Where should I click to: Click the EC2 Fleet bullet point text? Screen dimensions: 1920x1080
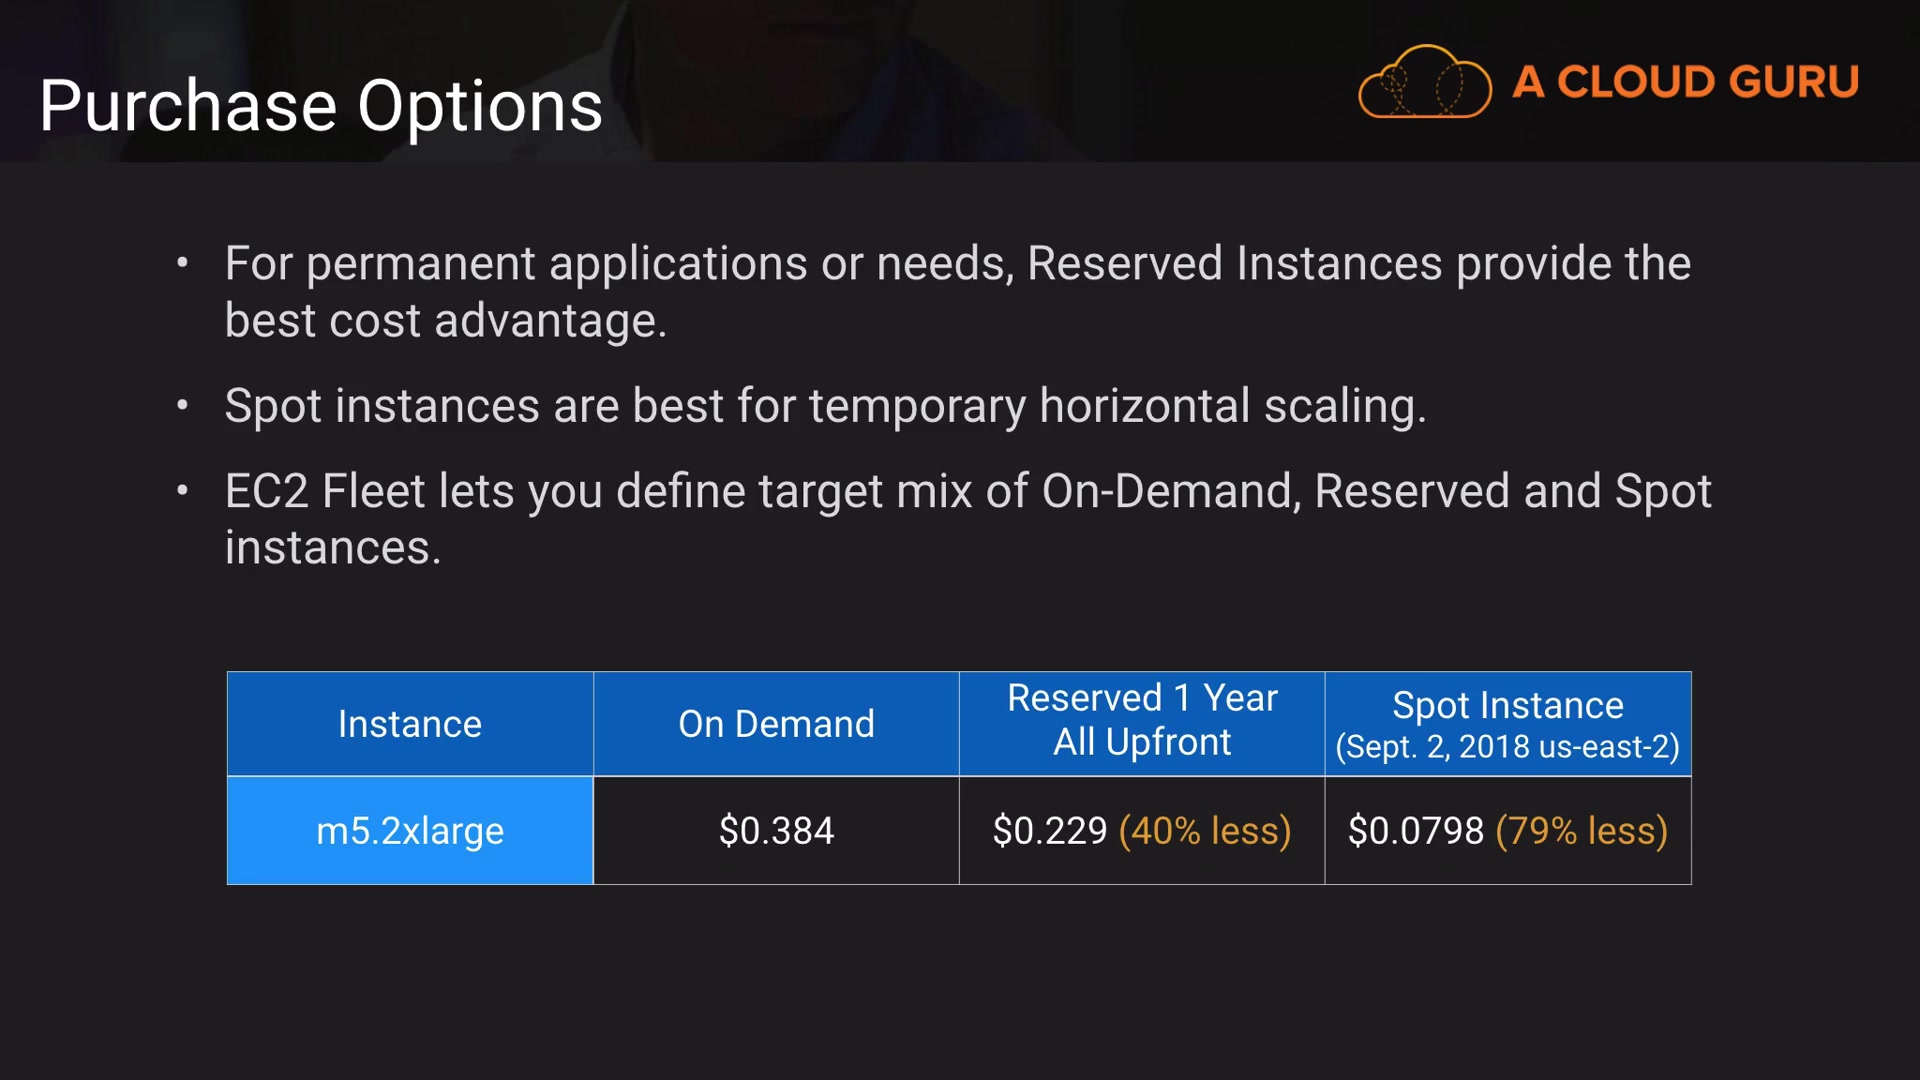(x=967, y=492)
